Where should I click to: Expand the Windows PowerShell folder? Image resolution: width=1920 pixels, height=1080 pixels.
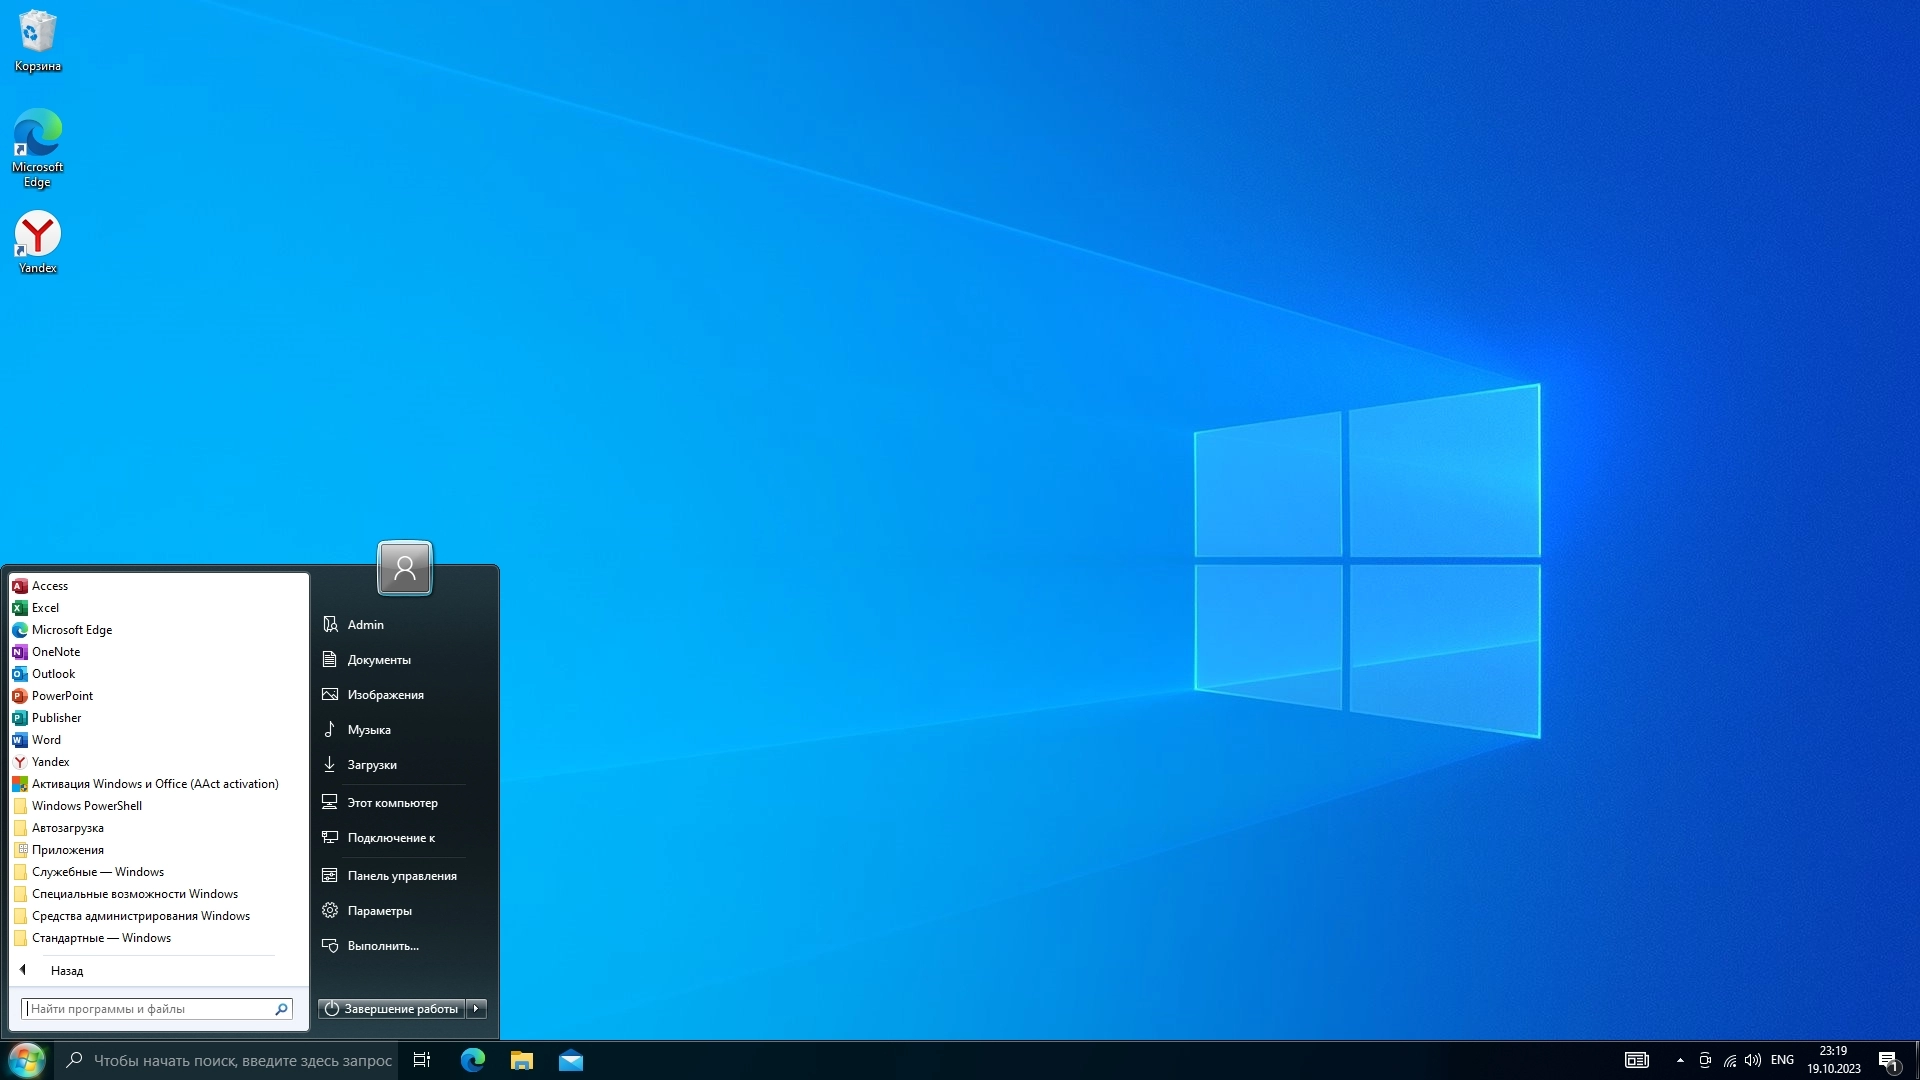pos(87,806)
